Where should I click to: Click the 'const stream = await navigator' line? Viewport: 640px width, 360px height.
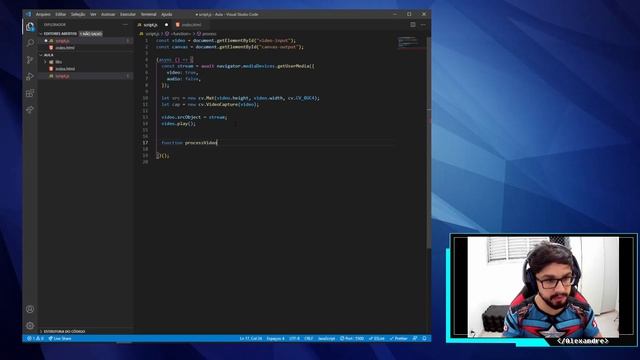238,66
